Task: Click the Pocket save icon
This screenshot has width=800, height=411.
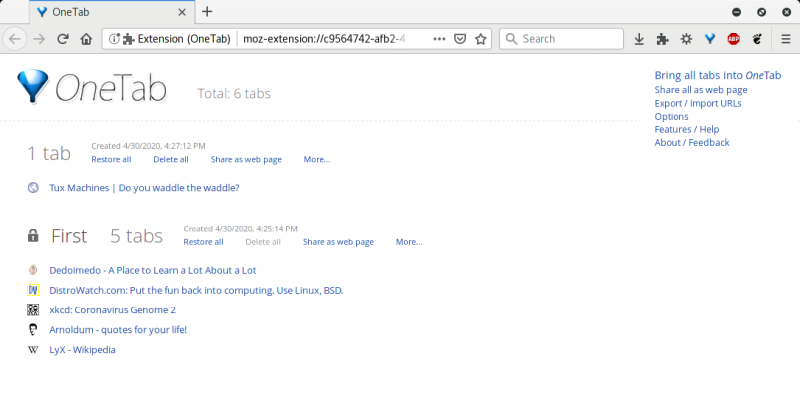Action: [460, 39]
